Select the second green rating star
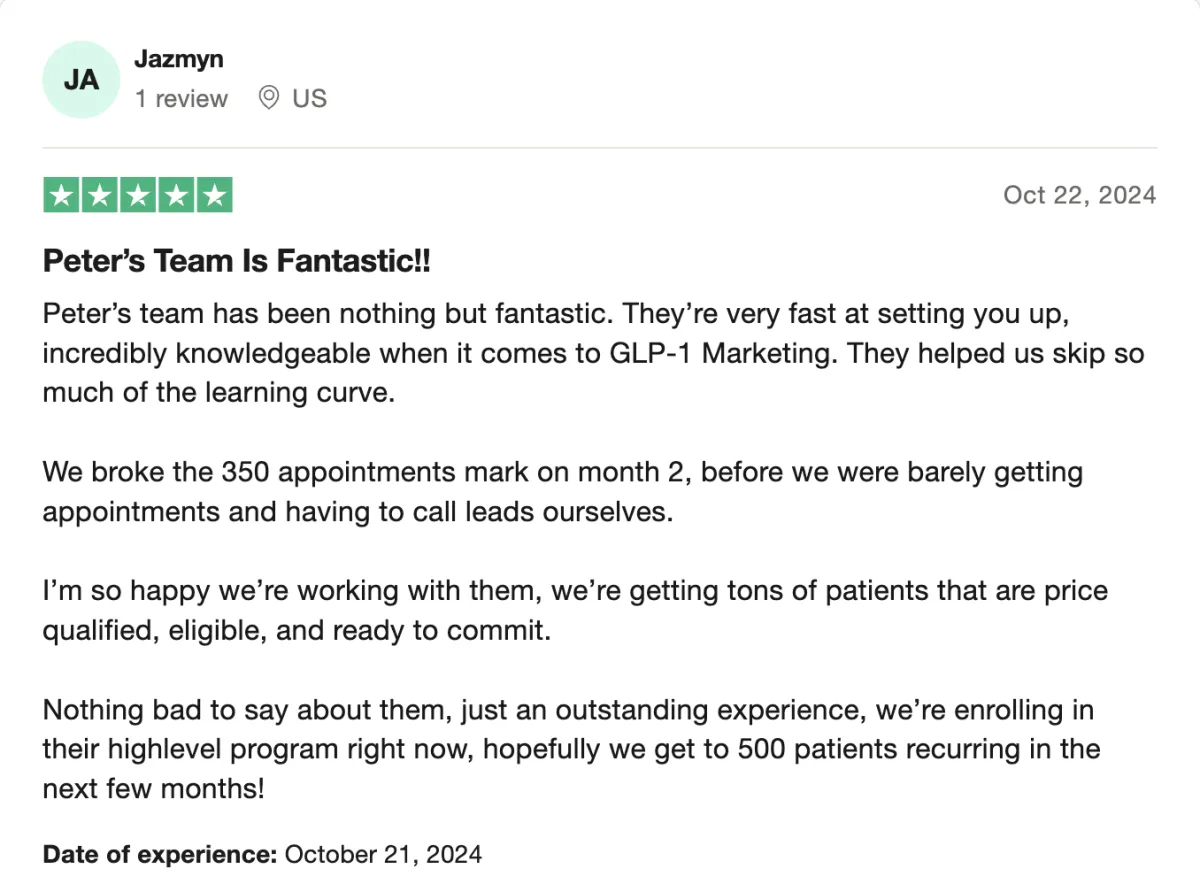The width and height of the screenshot is (1200, 892). [x=100, y=195]
